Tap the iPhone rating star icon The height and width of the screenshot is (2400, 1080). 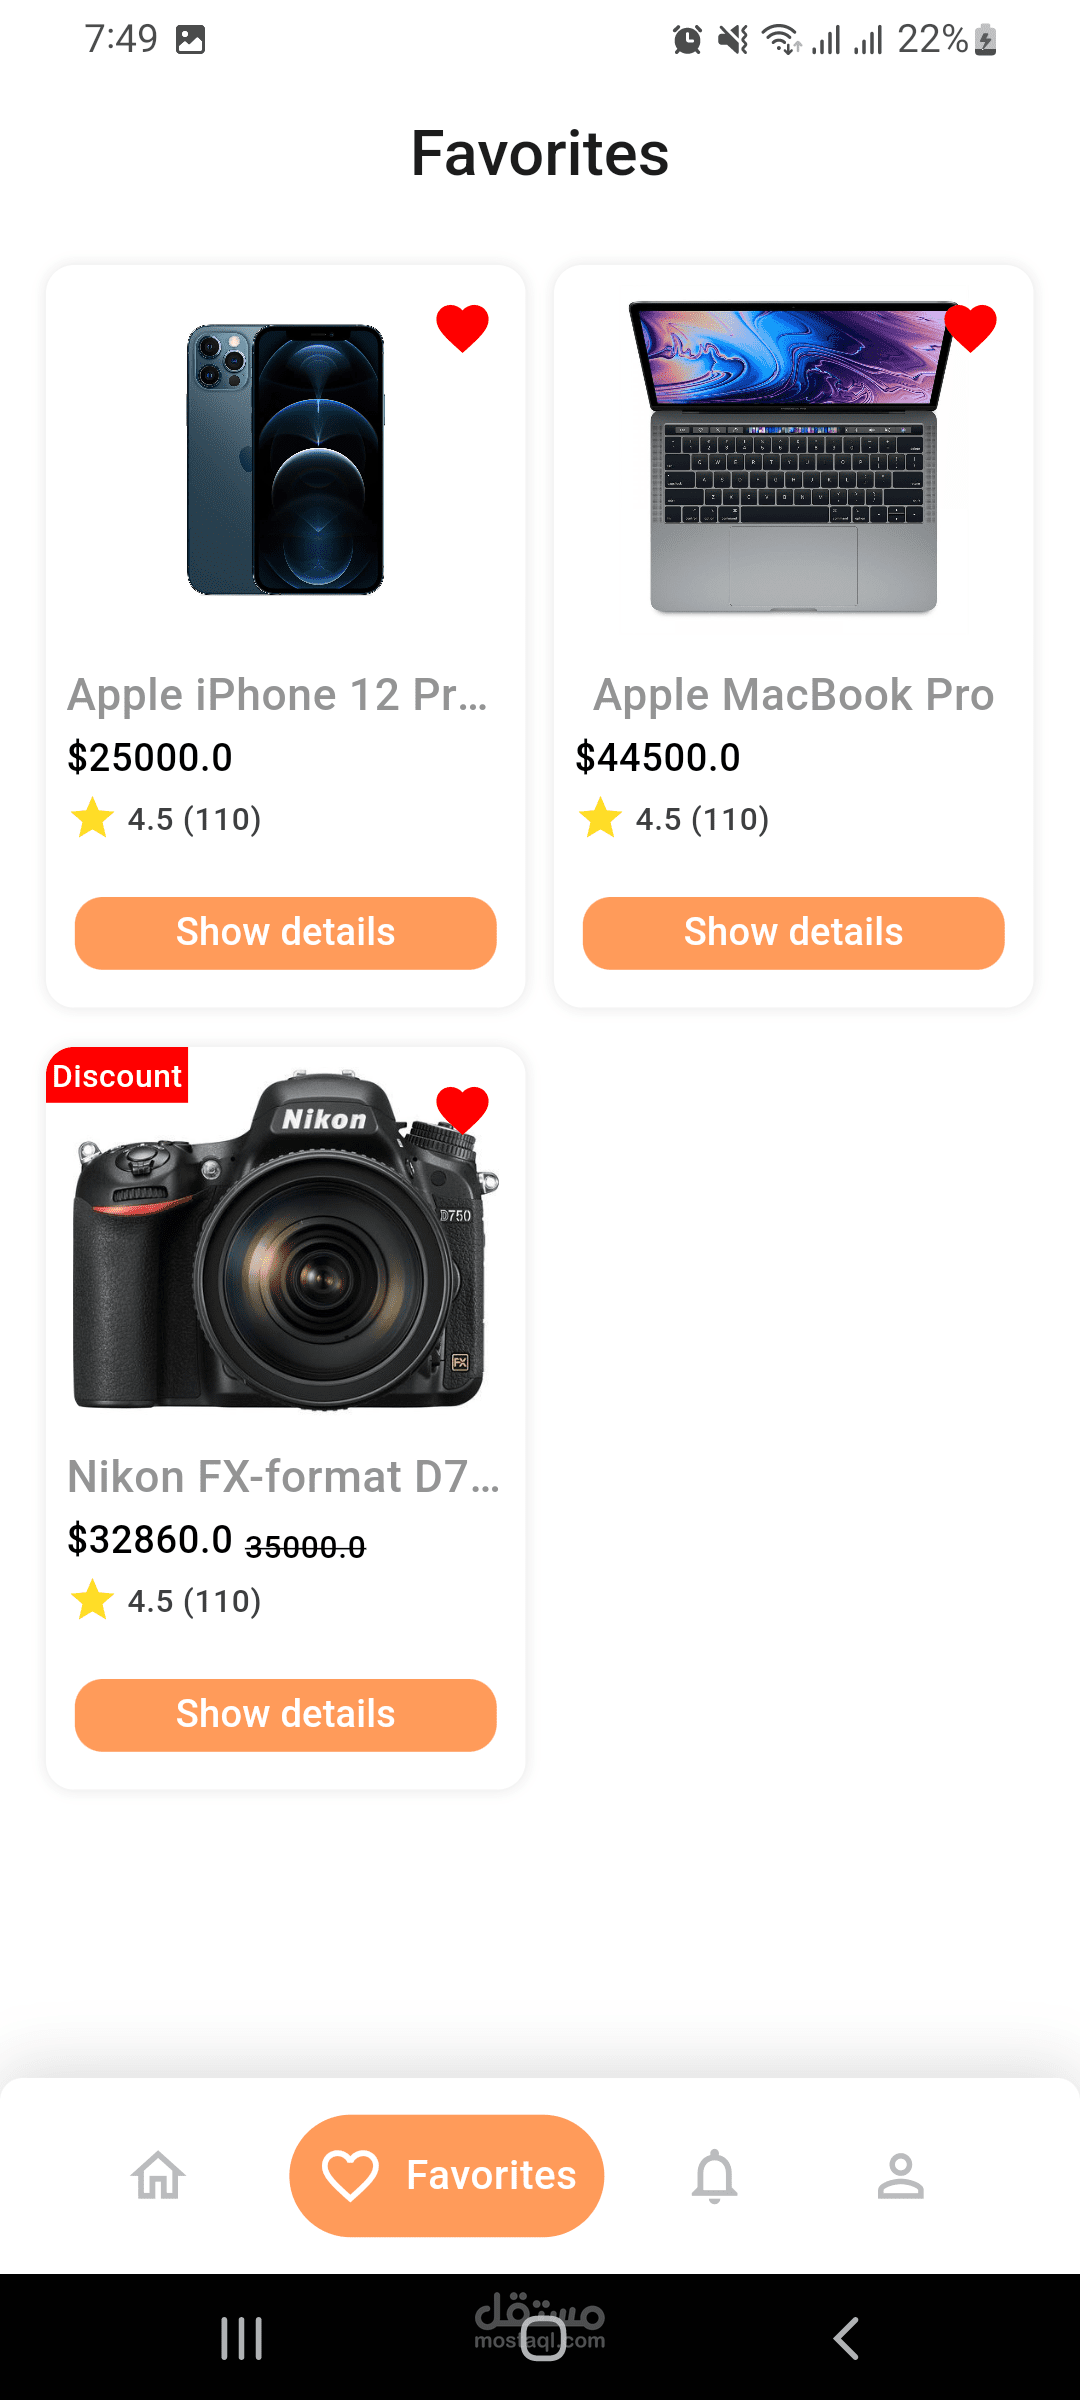[x=92, y=818]
